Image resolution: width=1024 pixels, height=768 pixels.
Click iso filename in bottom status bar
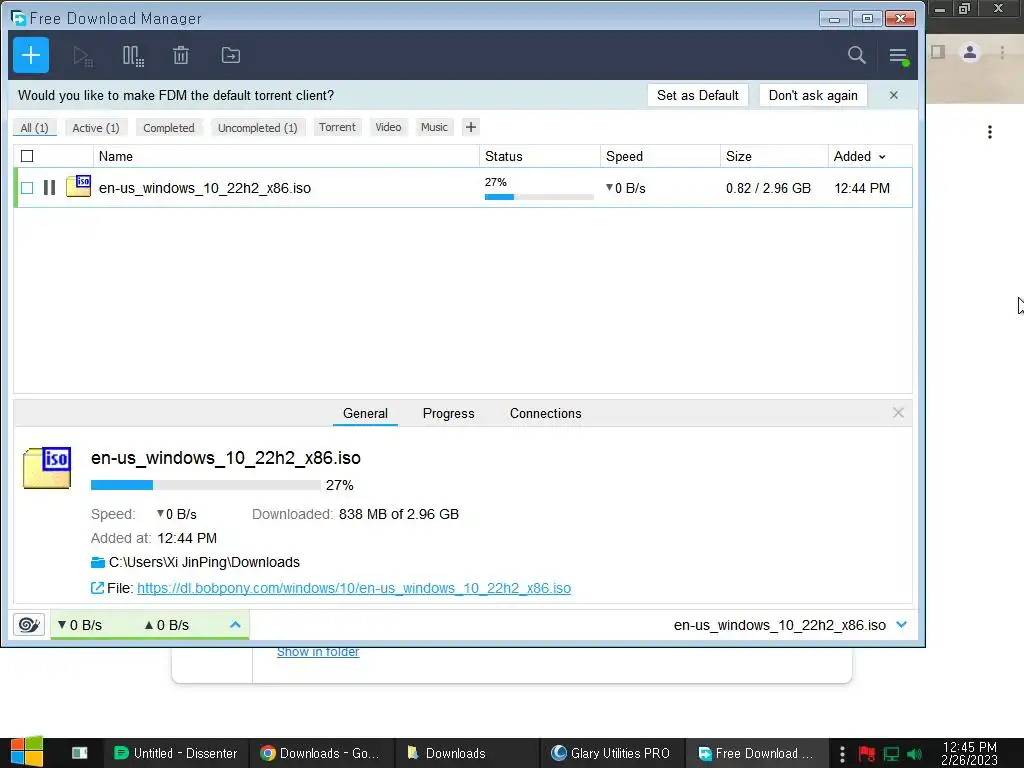[x=780, y=625]
